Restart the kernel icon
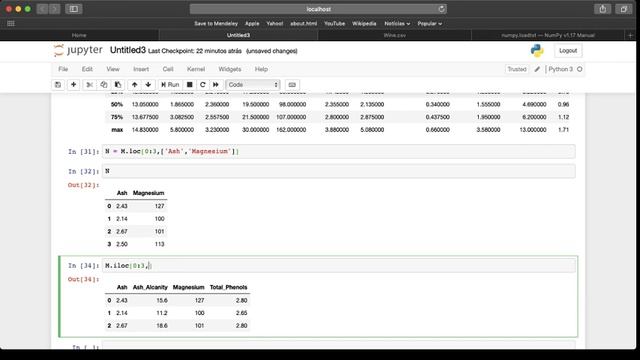Image resolution: width=640 pixels, height=360 pixels. point(202,84)
